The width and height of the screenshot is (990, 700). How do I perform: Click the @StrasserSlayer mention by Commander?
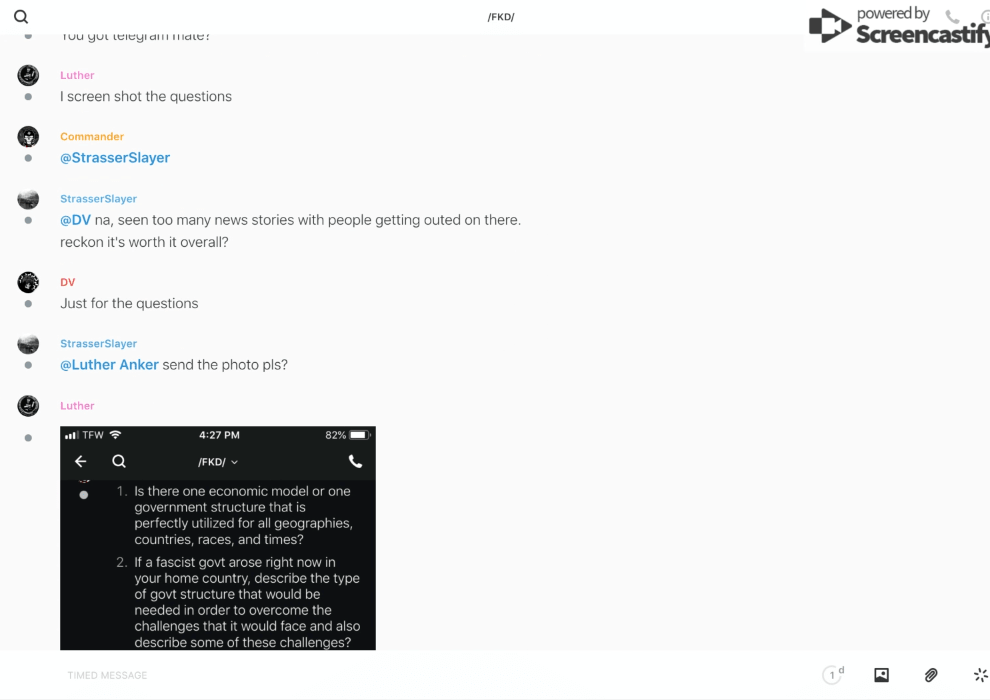115,158
